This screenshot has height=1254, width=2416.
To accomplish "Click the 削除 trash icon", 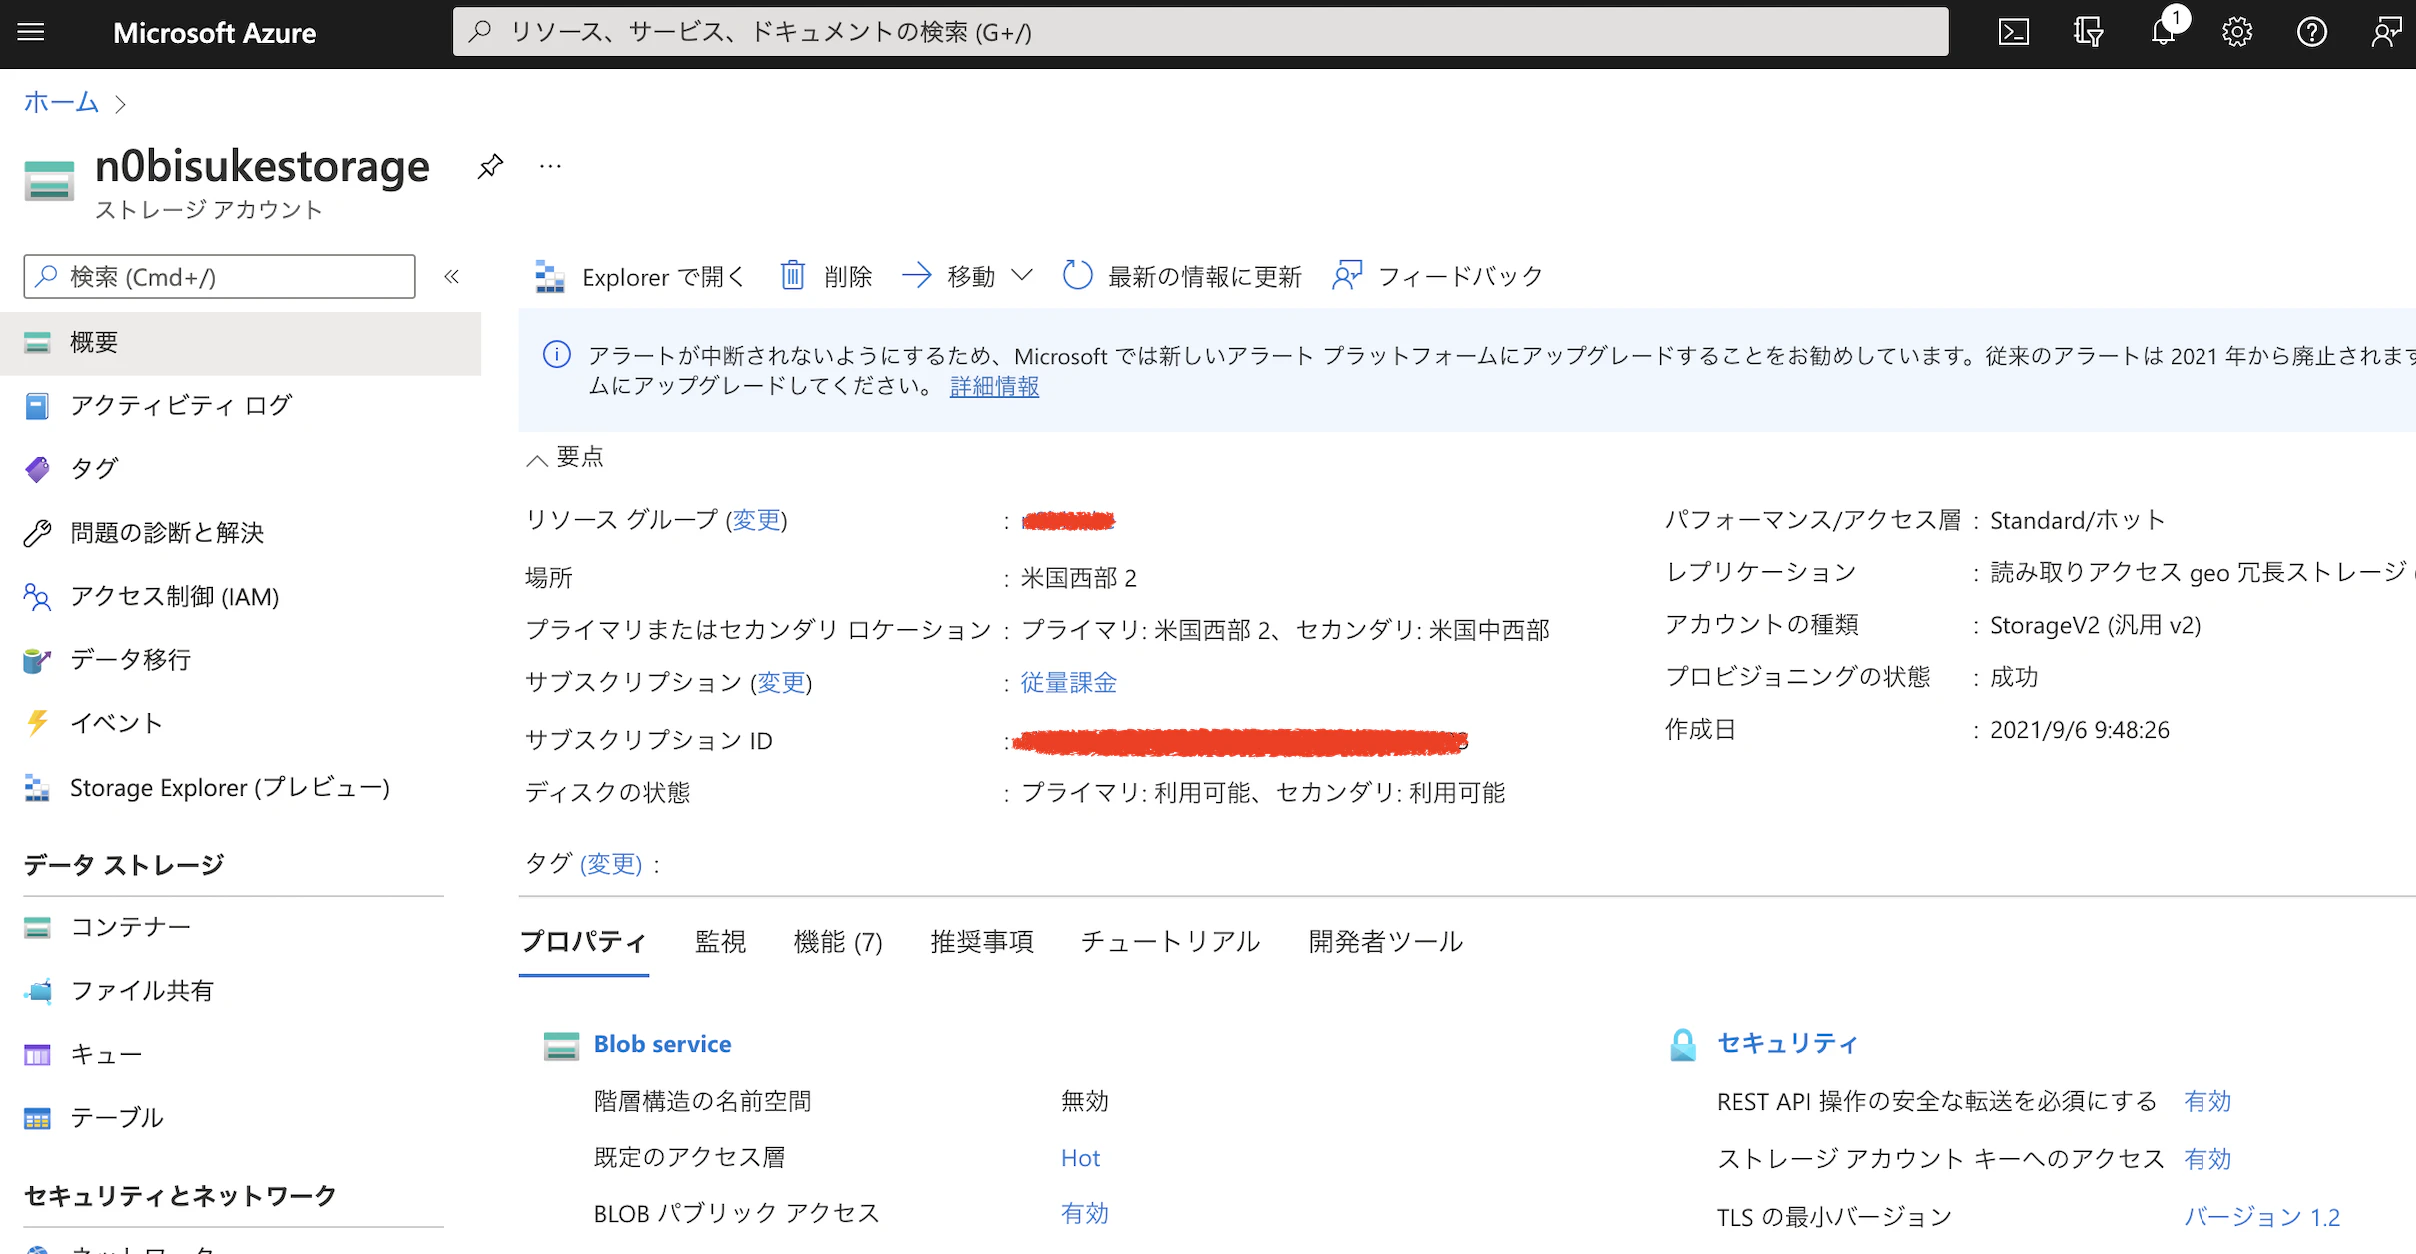I will pyautogui.click(x=792, y=275).
